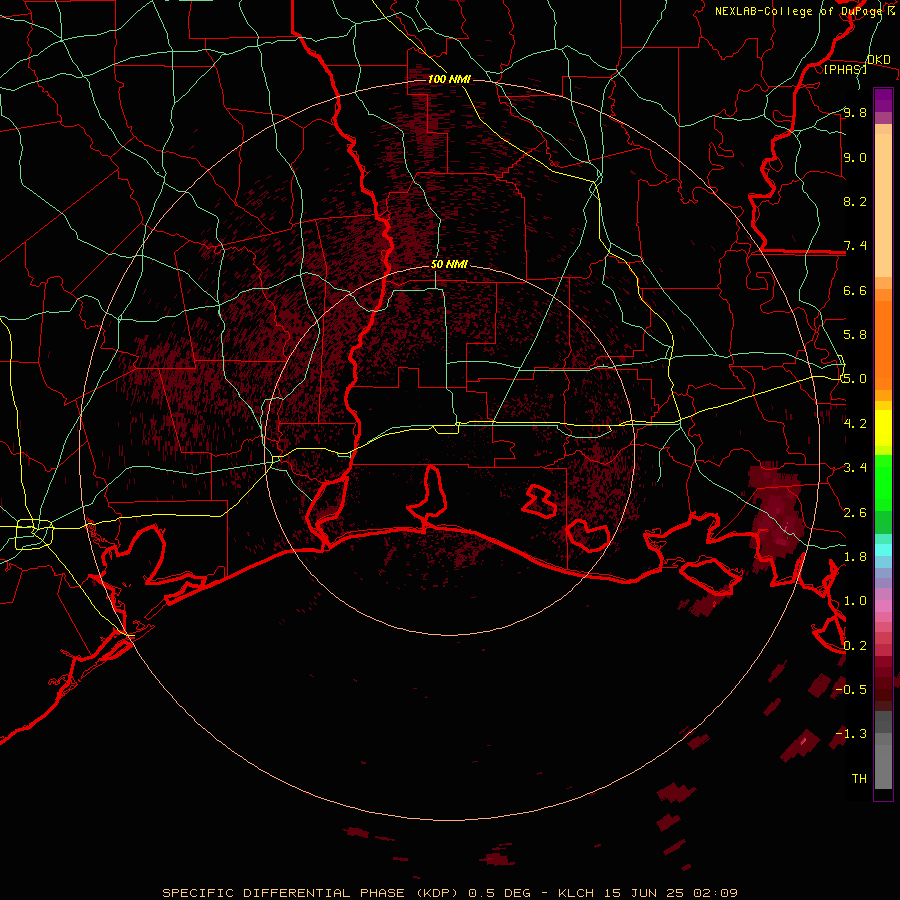Click the 50 NMI range ring label
This screenshot has height=900, width=900.
pos(449,265)
